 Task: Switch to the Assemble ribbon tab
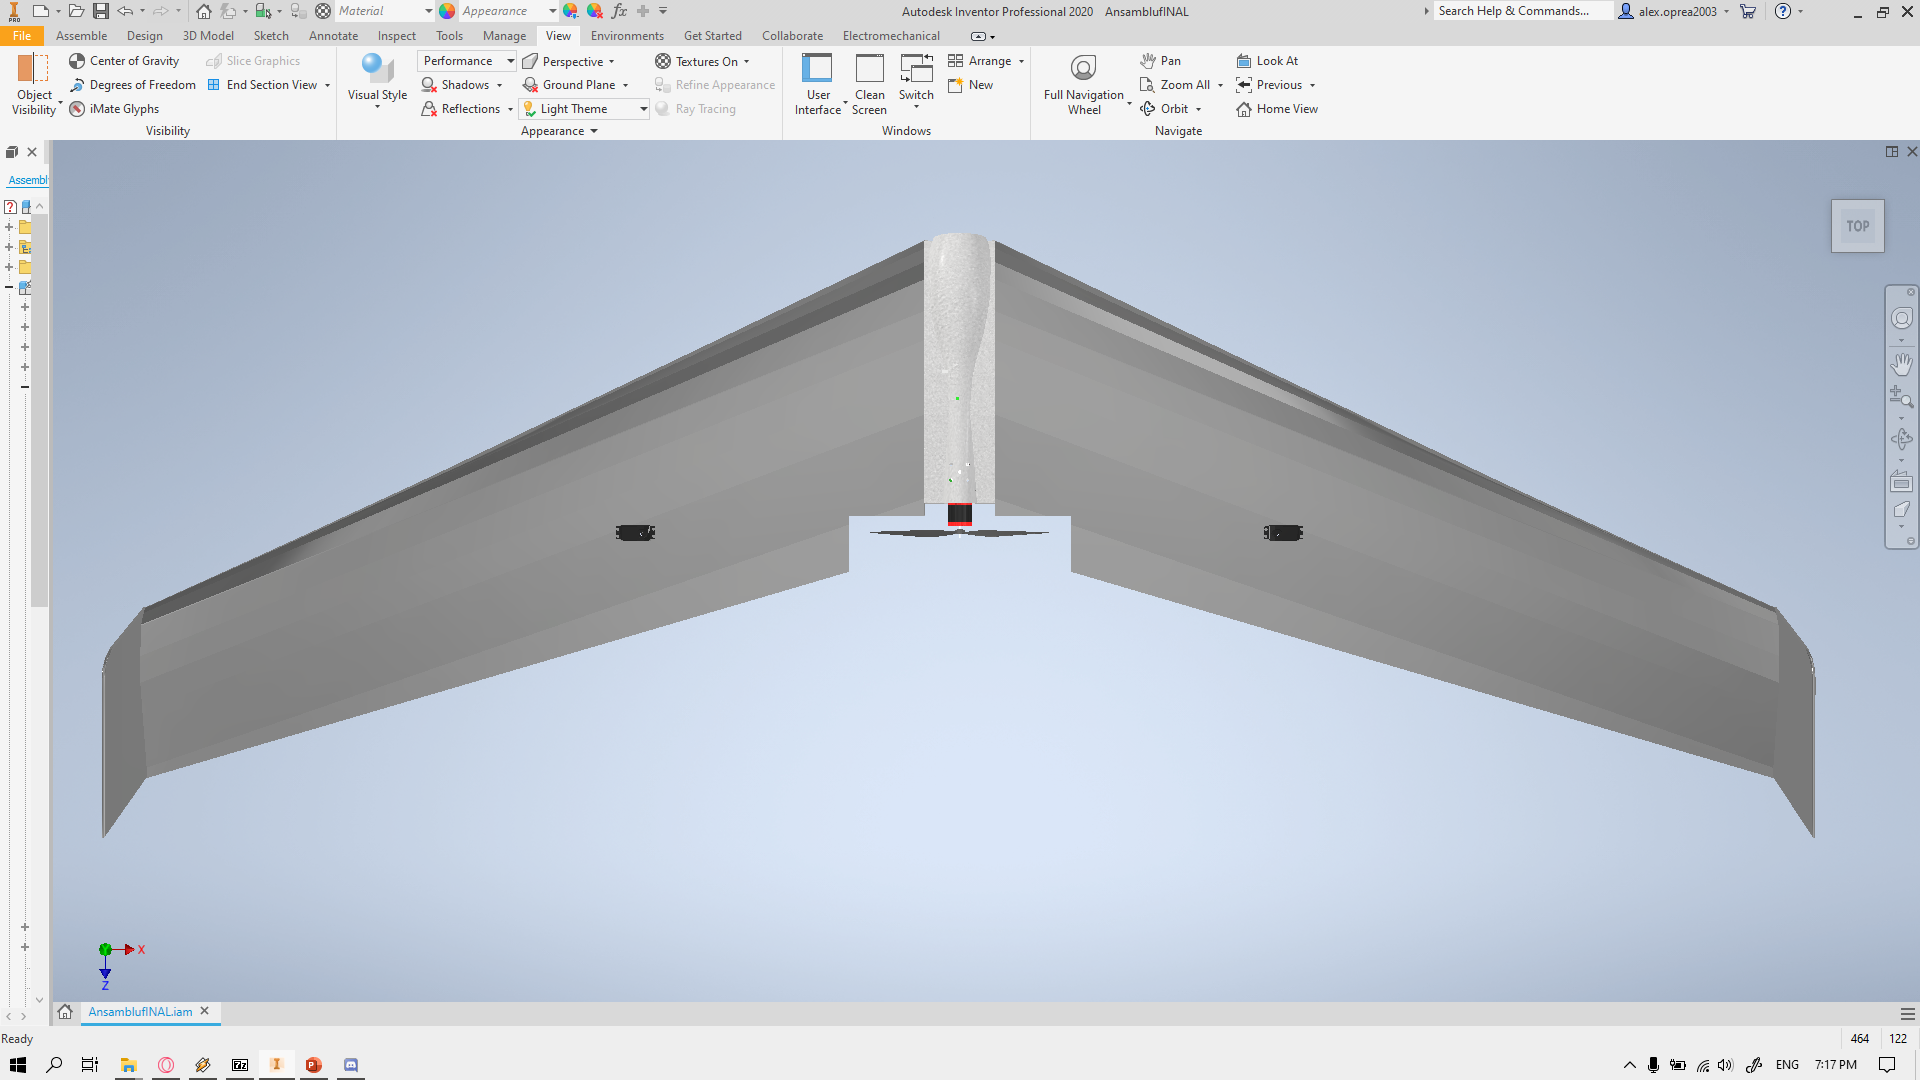click(81, 36)
